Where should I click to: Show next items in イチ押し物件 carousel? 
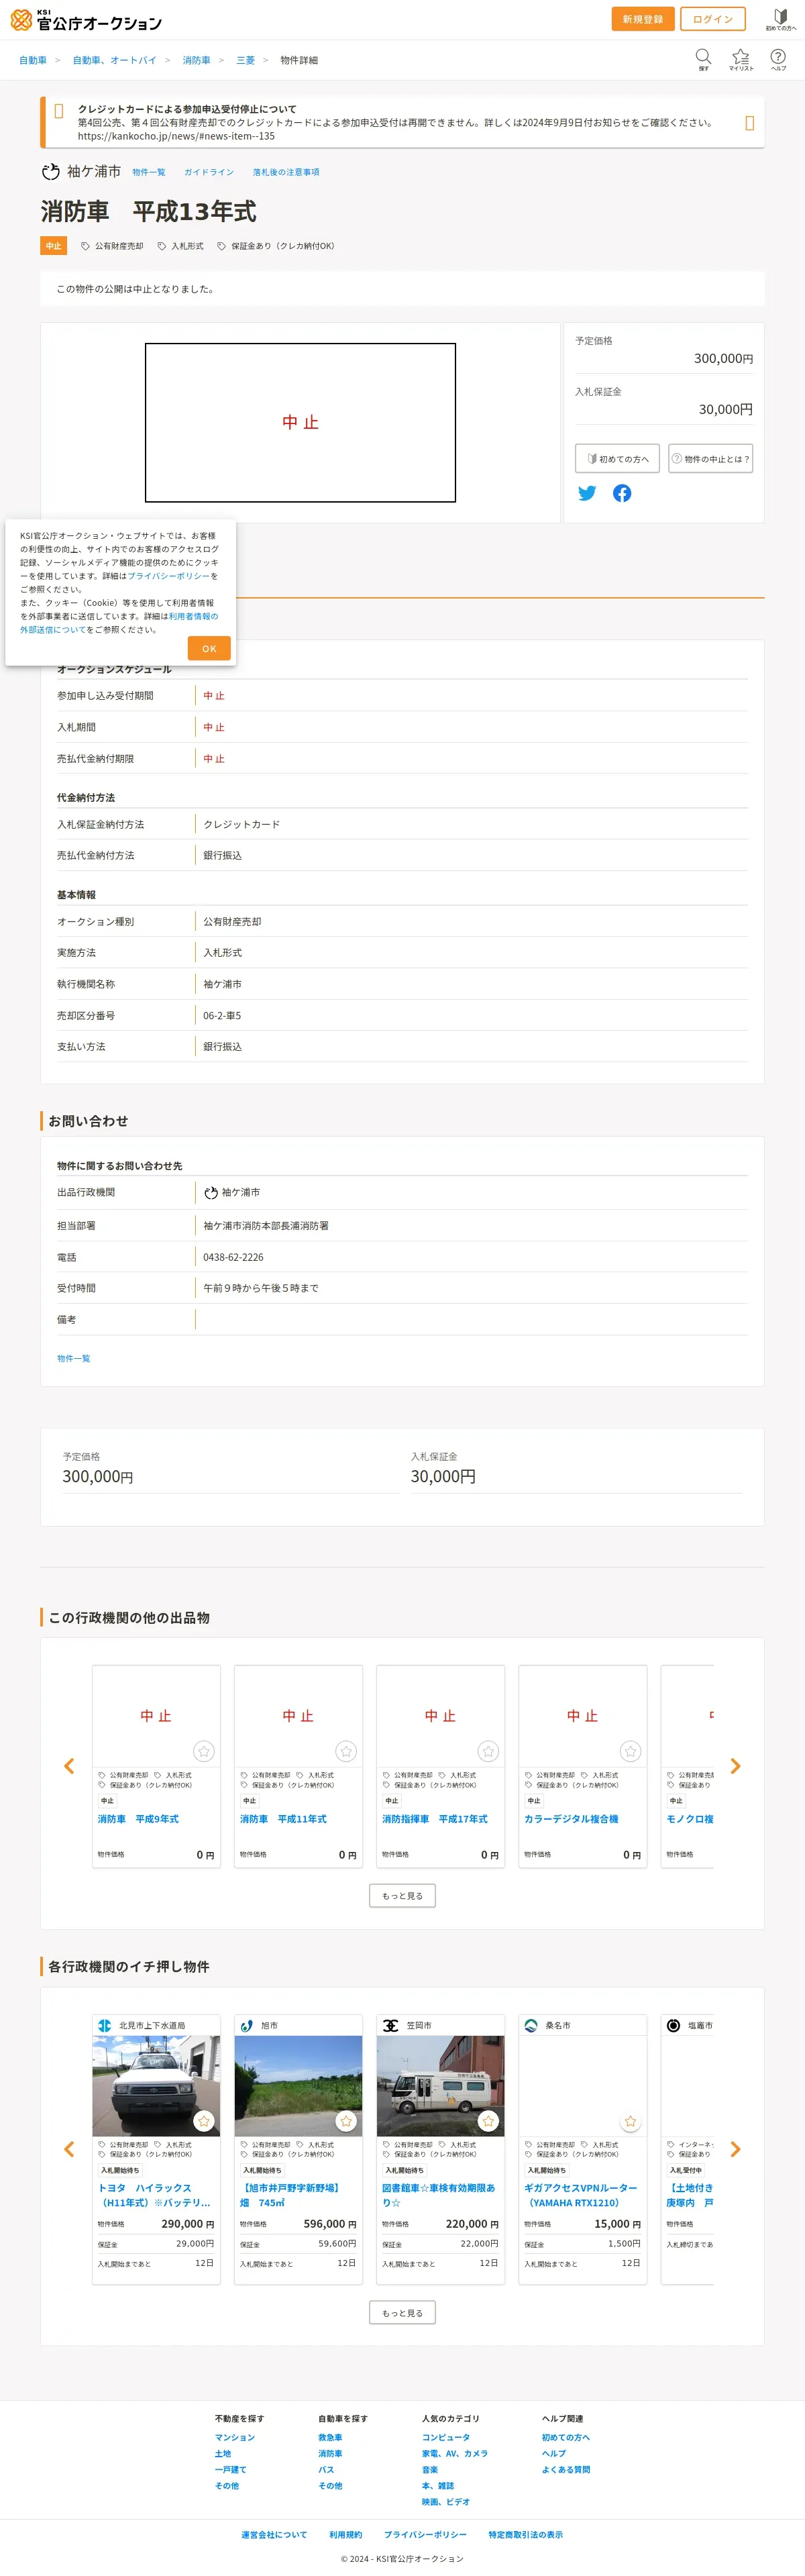(735, 2149)
